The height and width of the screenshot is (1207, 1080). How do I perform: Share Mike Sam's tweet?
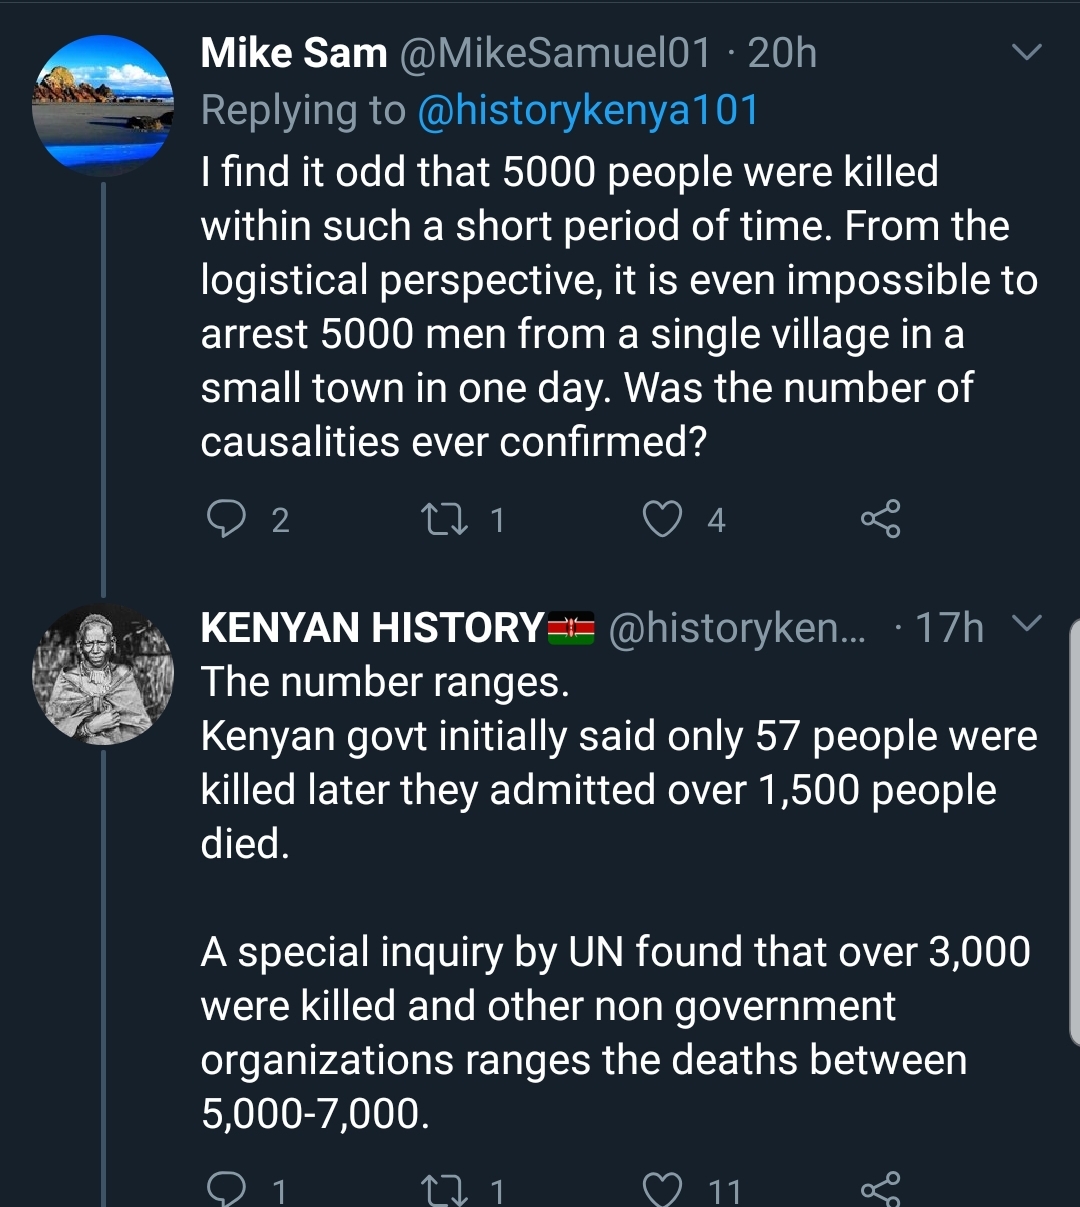click(880, 519)
